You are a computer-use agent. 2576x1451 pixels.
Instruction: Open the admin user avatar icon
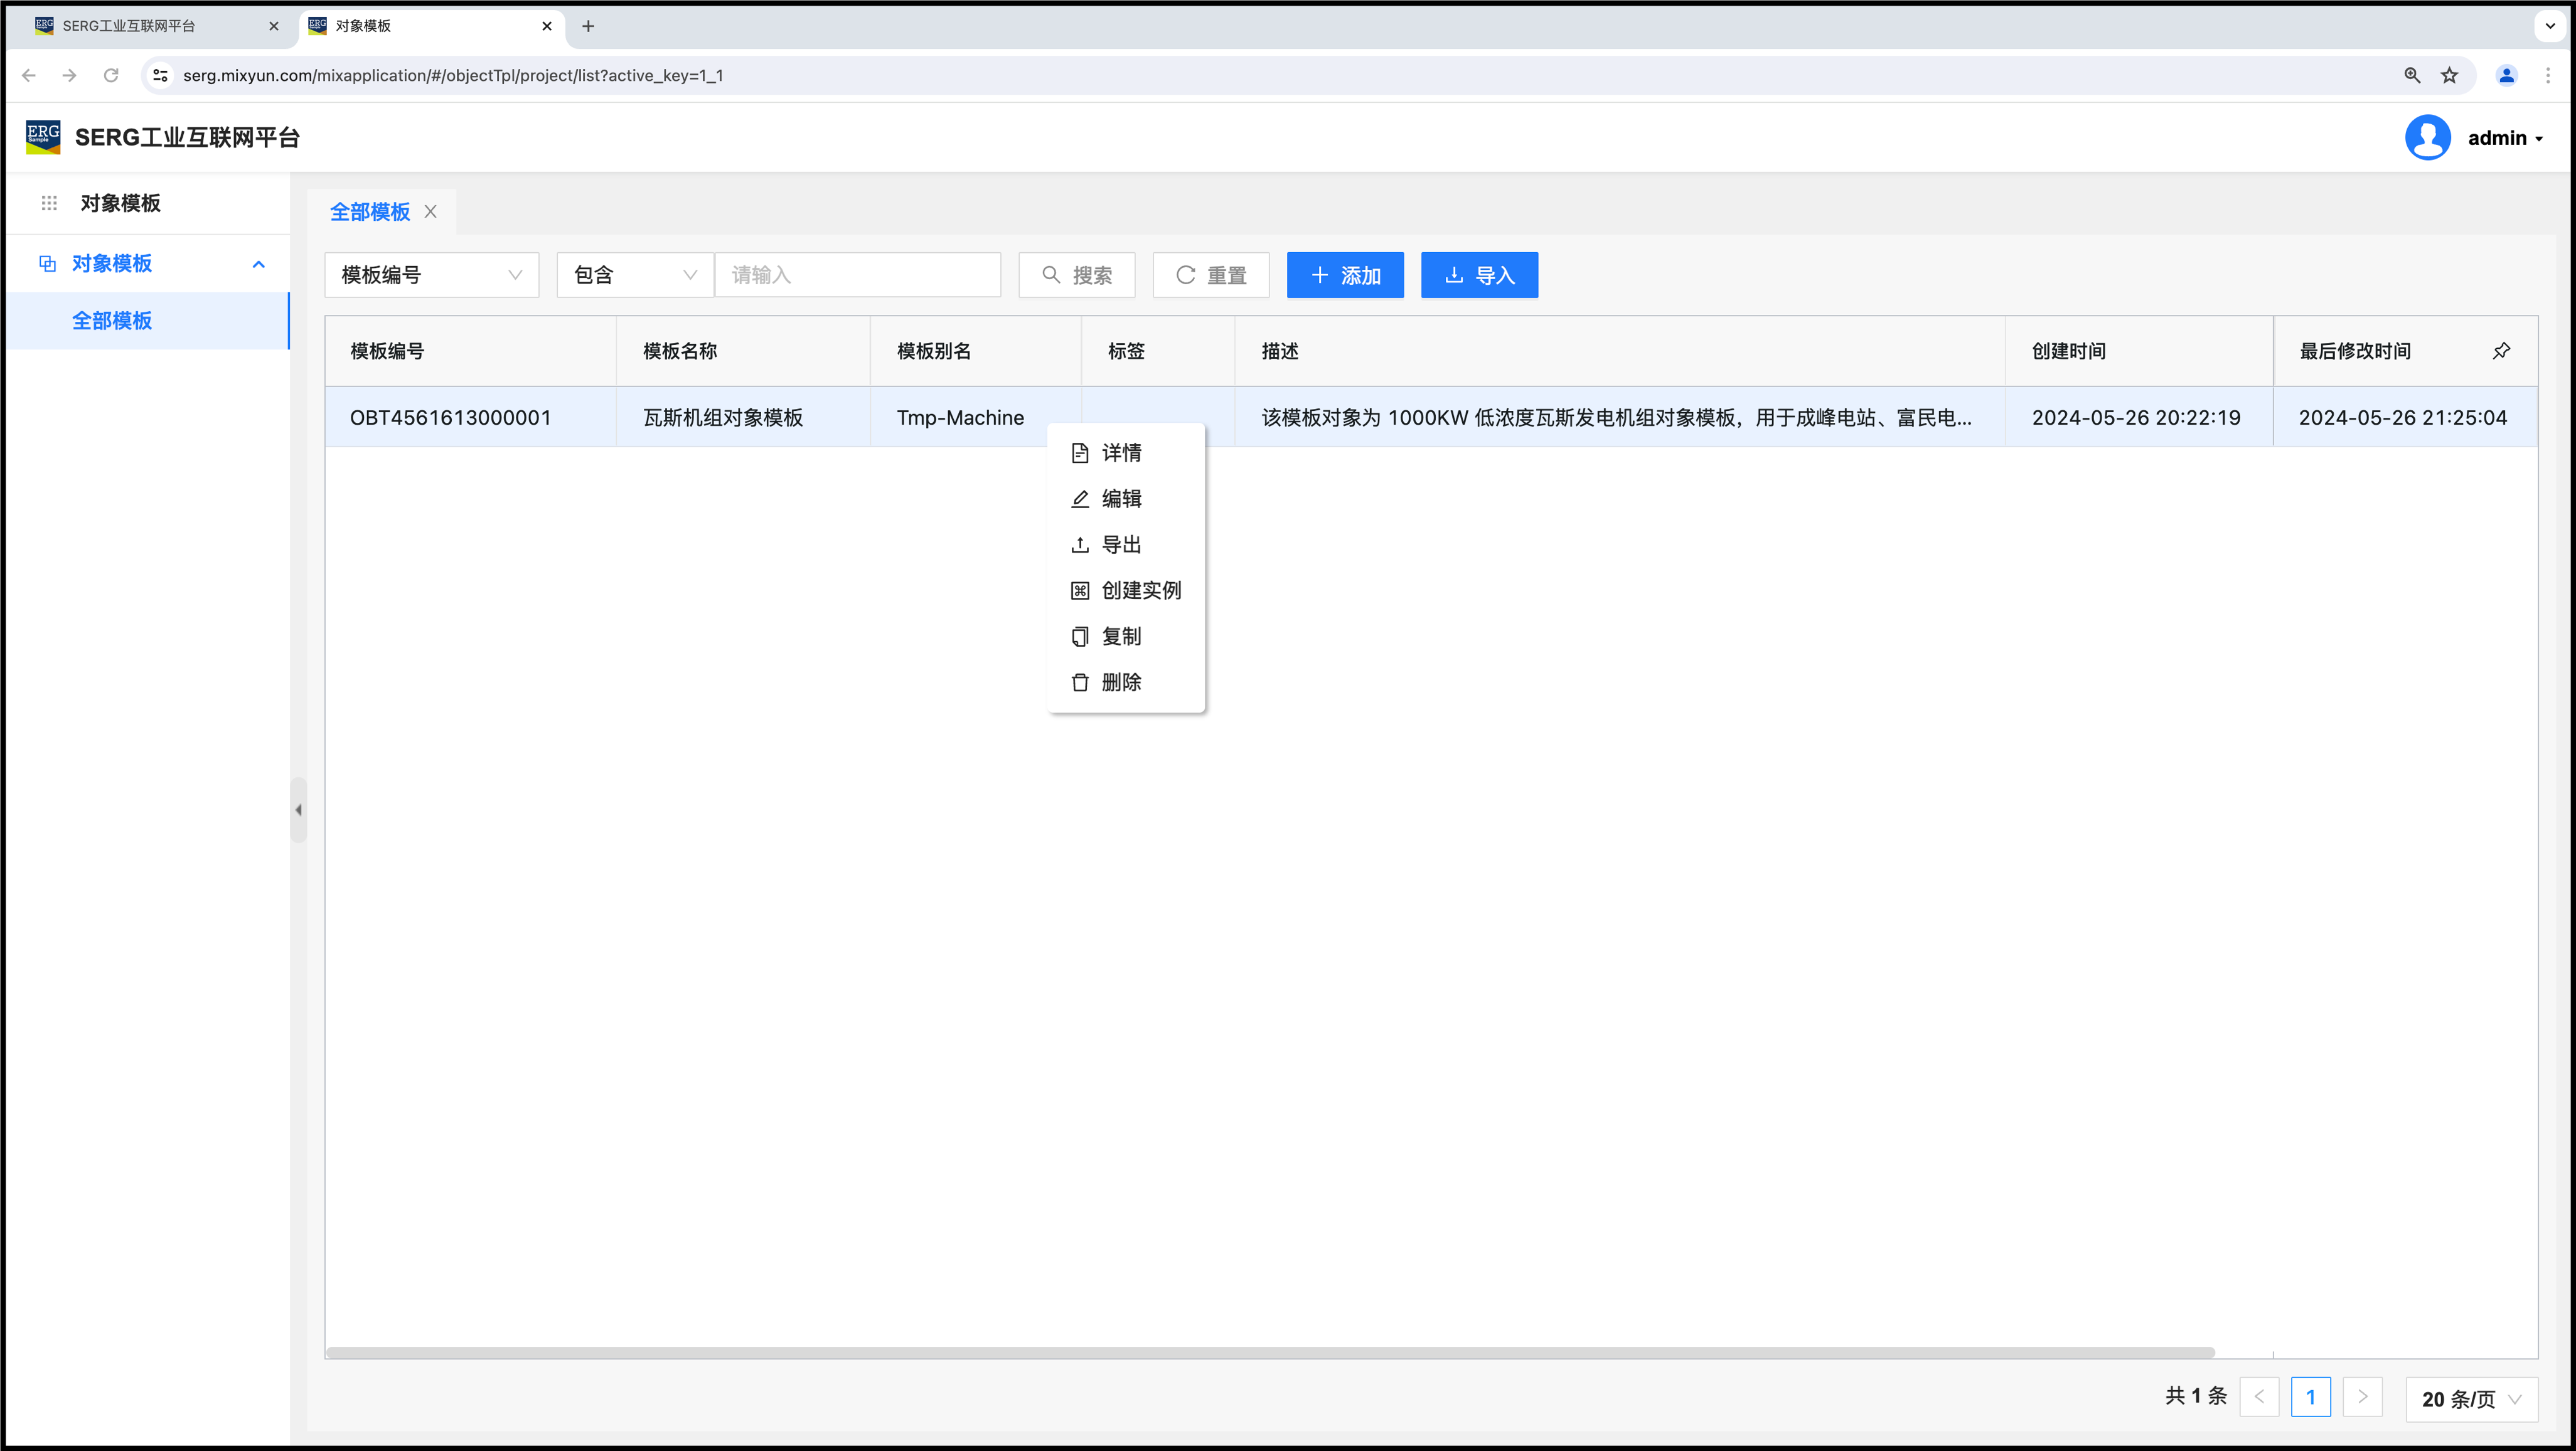(2427, 138)
